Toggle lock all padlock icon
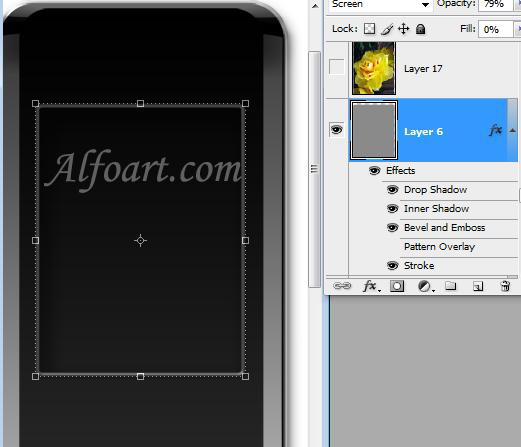 (421, 29)
